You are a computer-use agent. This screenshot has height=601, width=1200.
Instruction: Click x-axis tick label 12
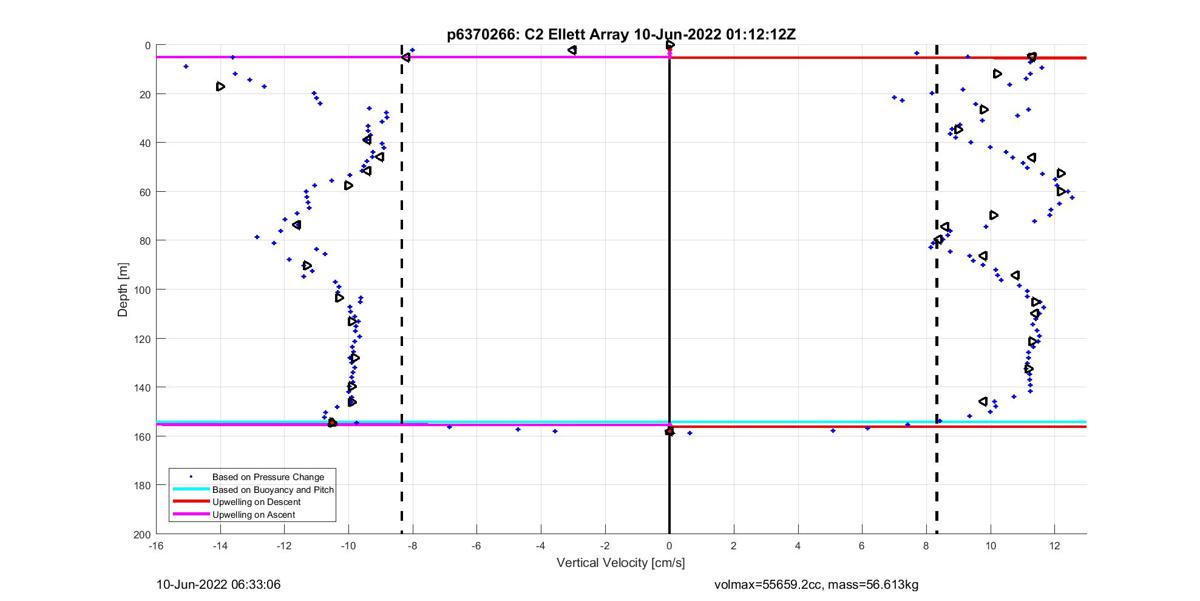coord(1054,546)
